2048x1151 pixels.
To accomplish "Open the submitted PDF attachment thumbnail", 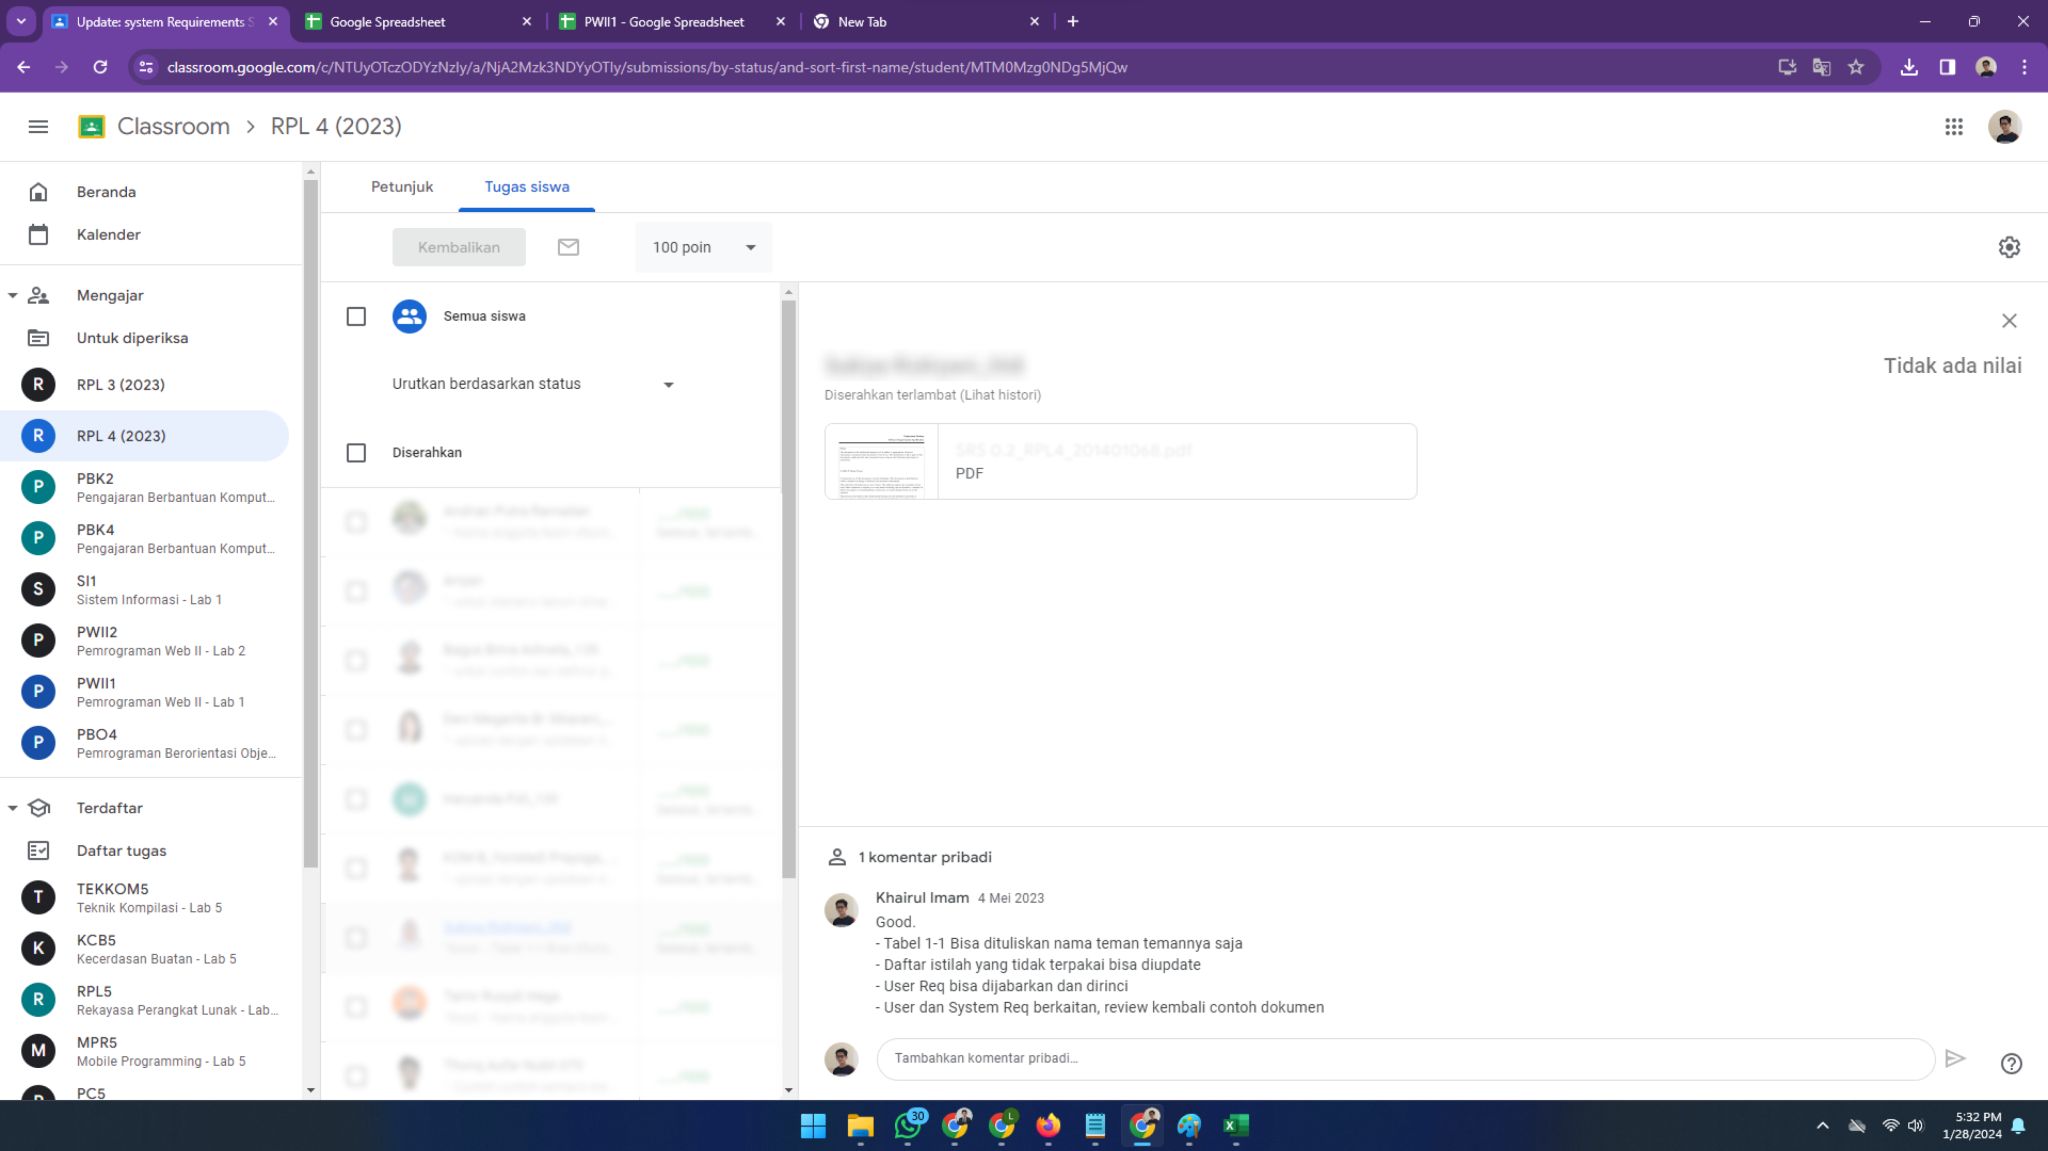I will 881,462.
